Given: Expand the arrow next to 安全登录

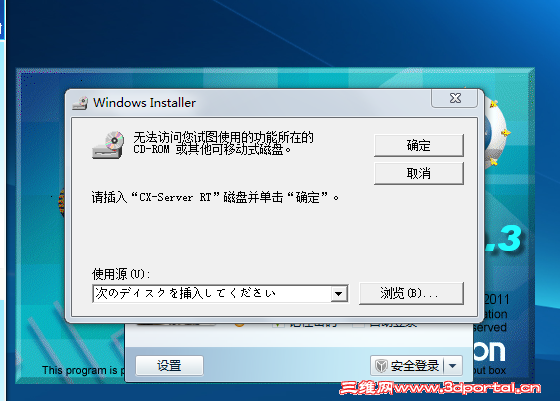Looking at the screenshot, I should pos(452,366).
